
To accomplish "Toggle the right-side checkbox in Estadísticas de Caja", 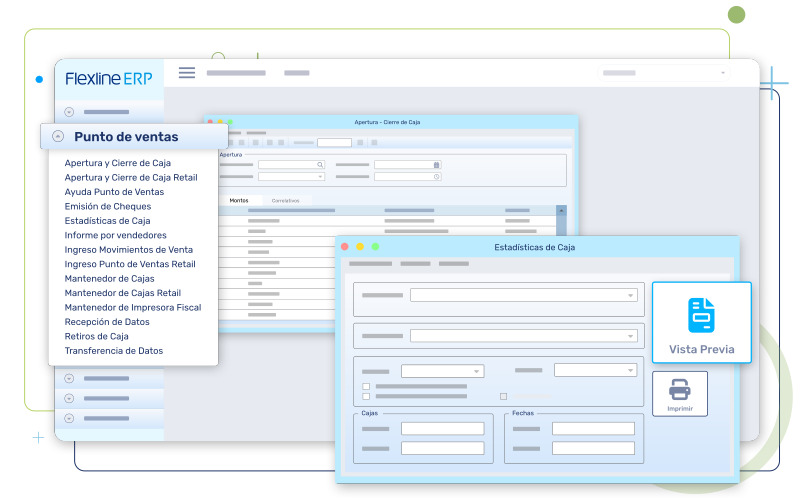I will tap(503, 396).
